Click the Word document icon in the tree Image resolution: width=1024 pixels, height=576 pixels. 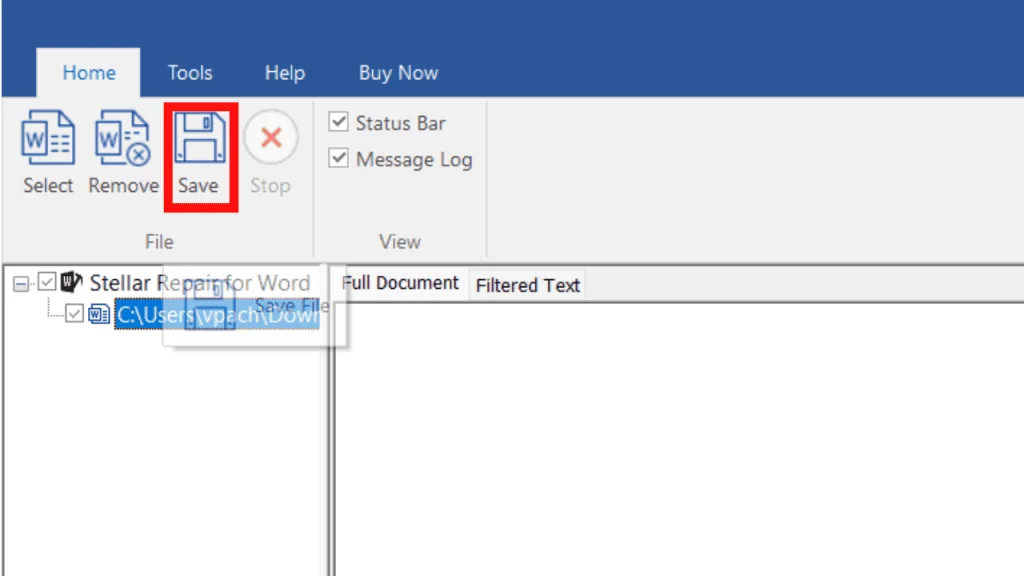pyautogui.click(x=98, y=313)
